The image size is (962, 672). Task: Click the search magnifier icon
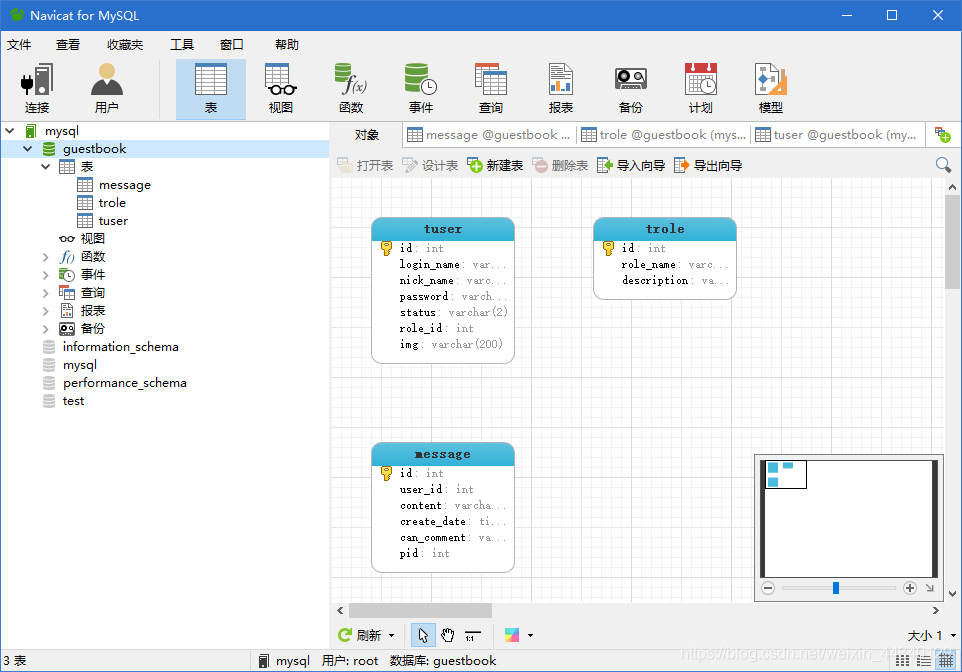pos(944,165)
